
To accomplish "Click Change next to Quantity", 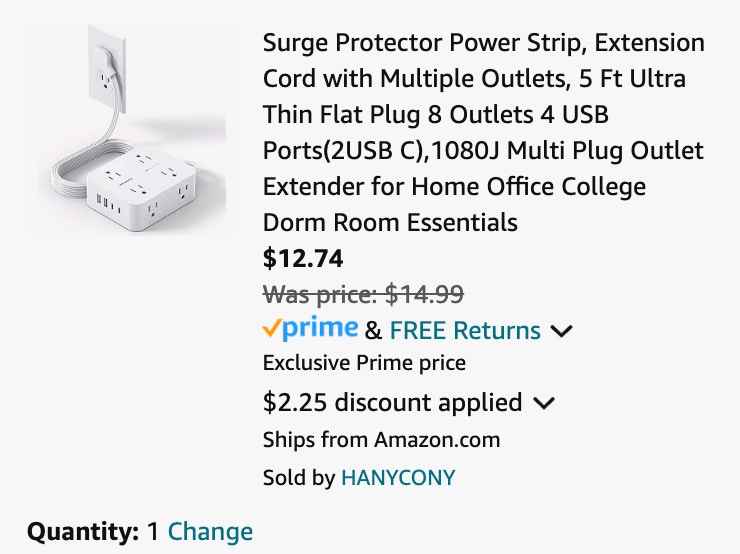I will click(210, 532).
